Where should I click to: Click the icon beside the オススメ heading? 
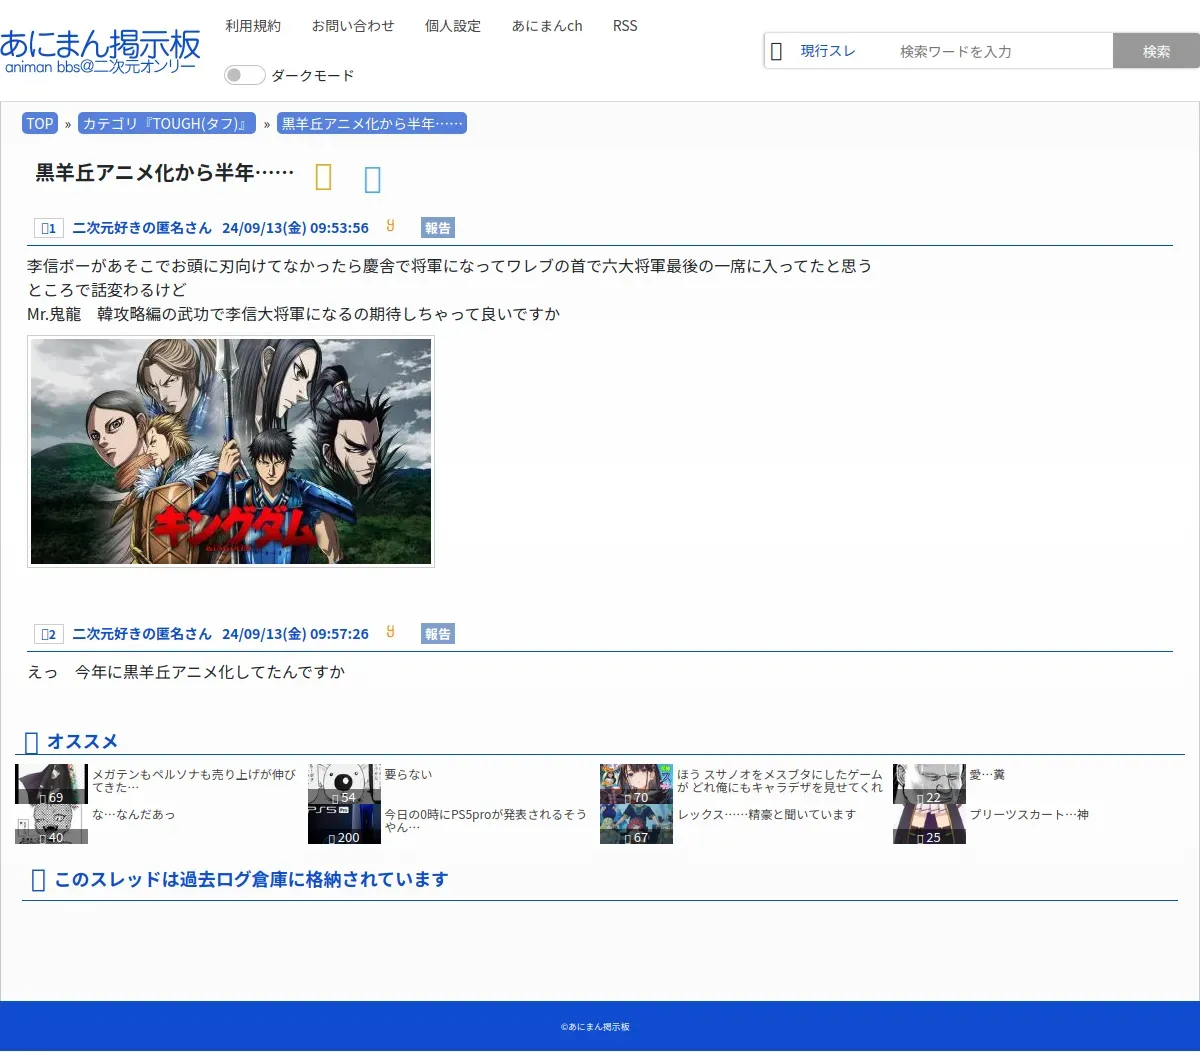click(x=31, y=742)
